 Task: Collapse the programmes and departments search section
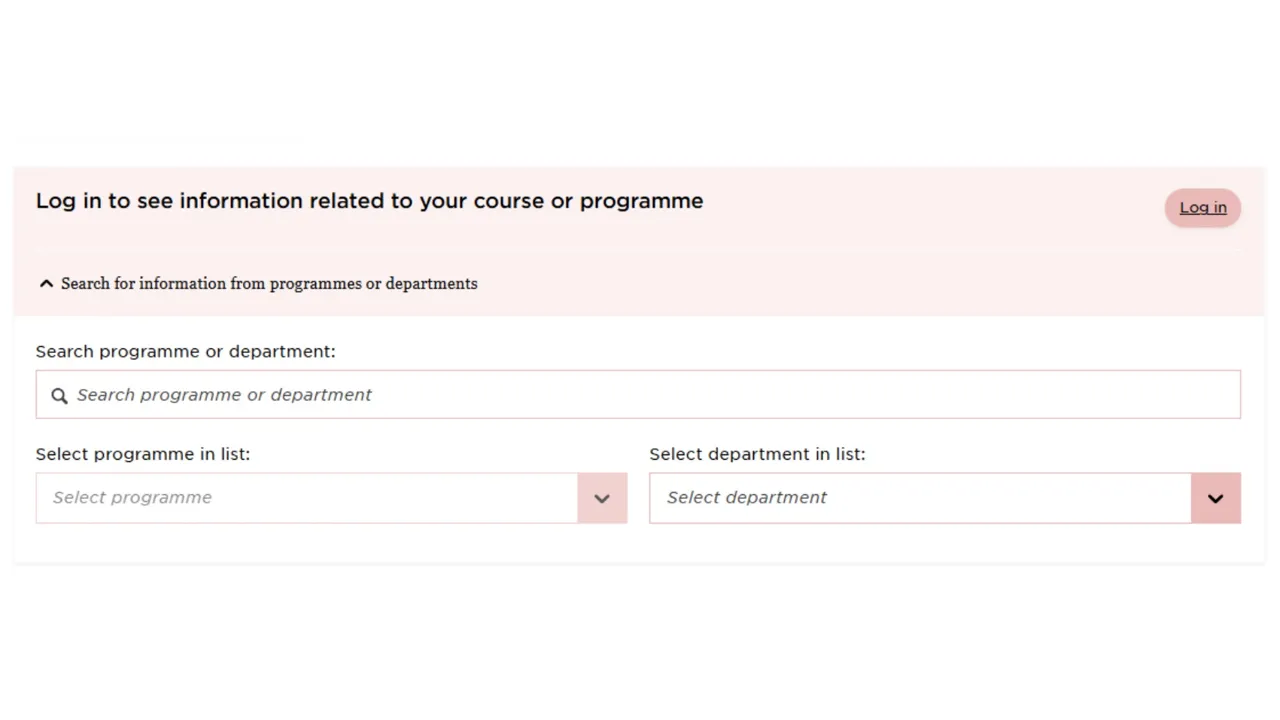[x=269, y=283]
